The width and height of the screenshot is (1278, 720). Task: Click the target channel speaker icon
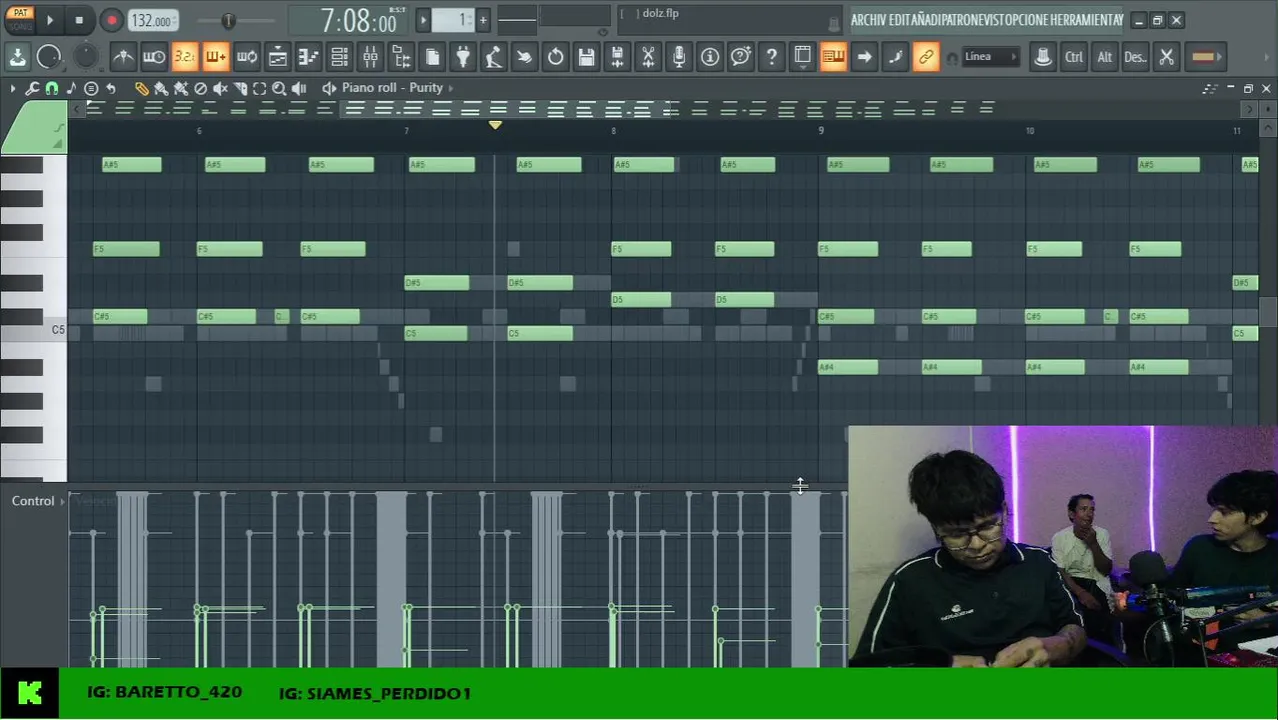click(329, 88)
